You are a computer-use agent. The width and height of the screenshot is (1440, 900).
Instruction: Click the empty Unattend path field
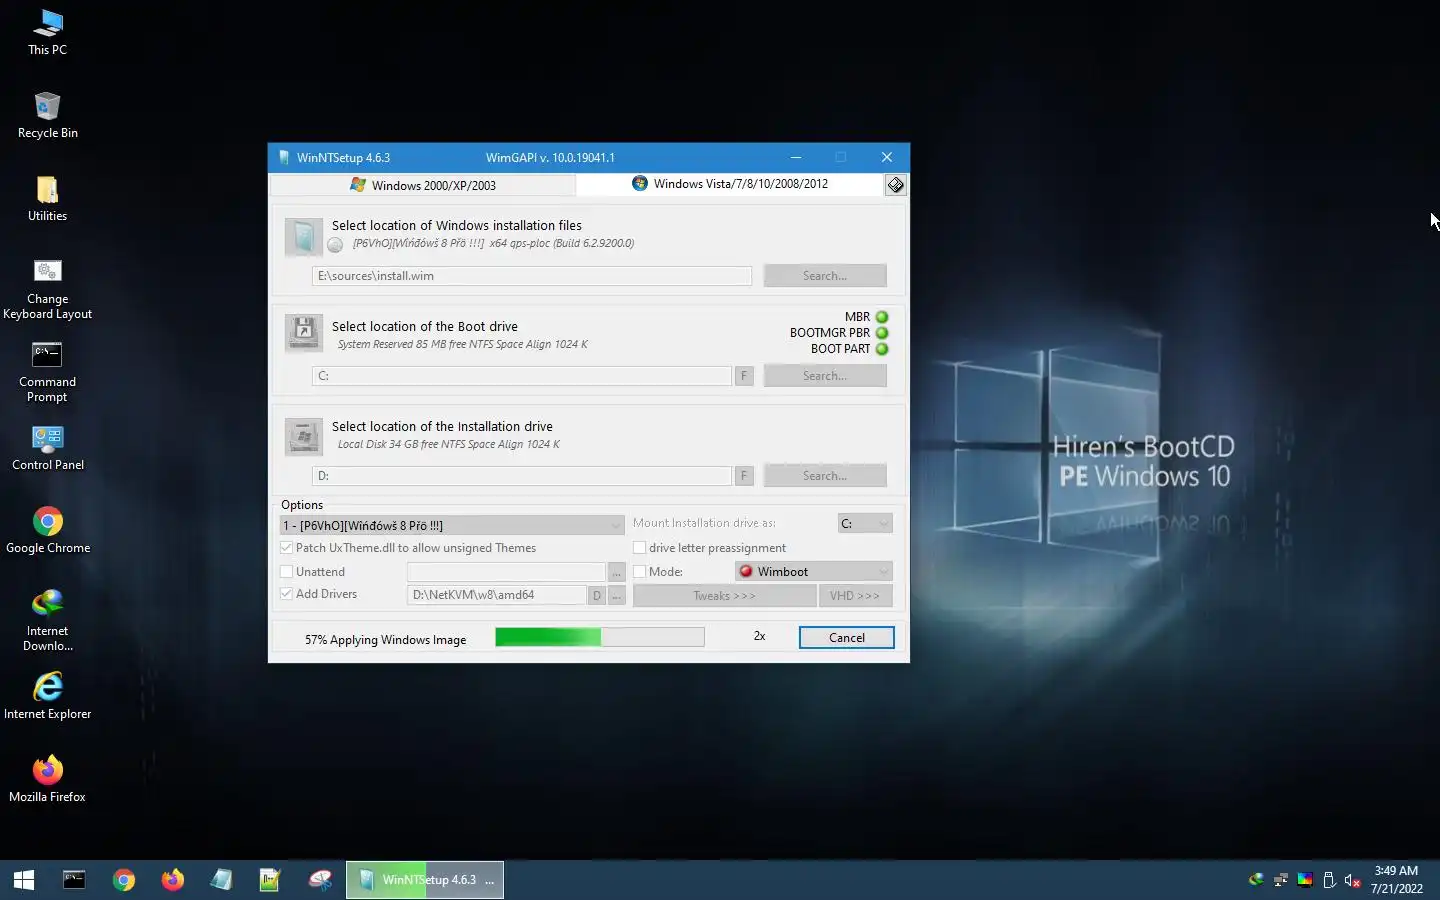[x=506, y=572]
